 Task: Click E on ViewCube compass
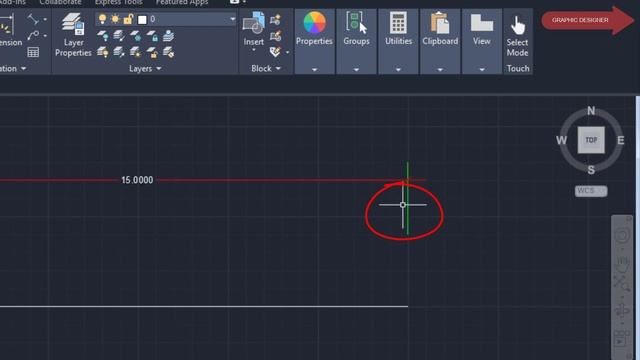[621, 140]
